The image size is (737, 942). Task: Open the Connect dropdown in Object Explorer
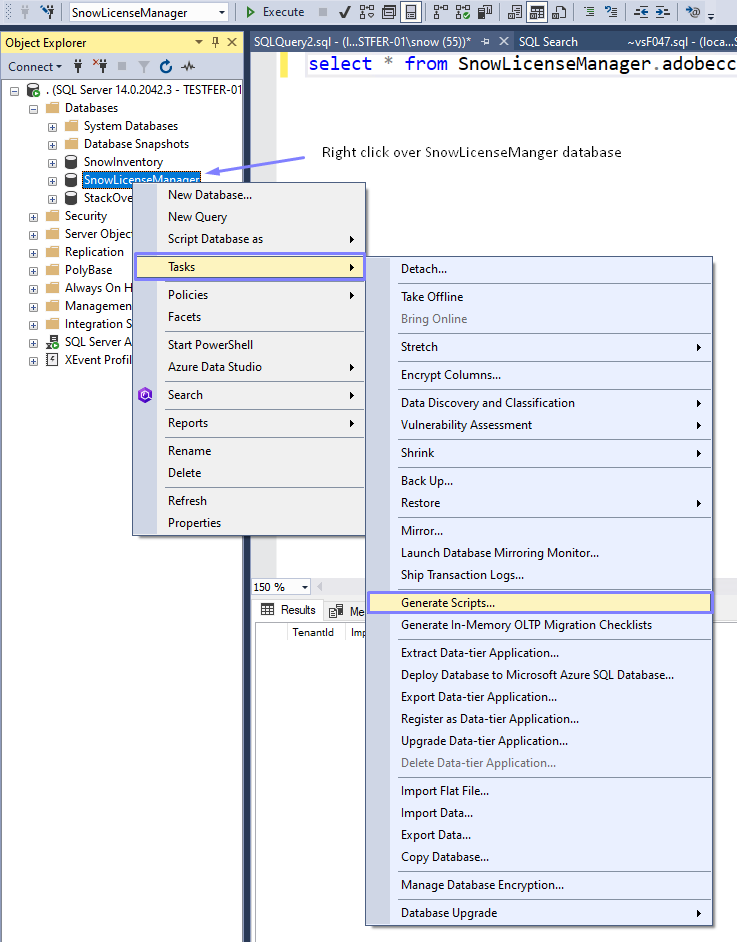(x=35, y=67)
